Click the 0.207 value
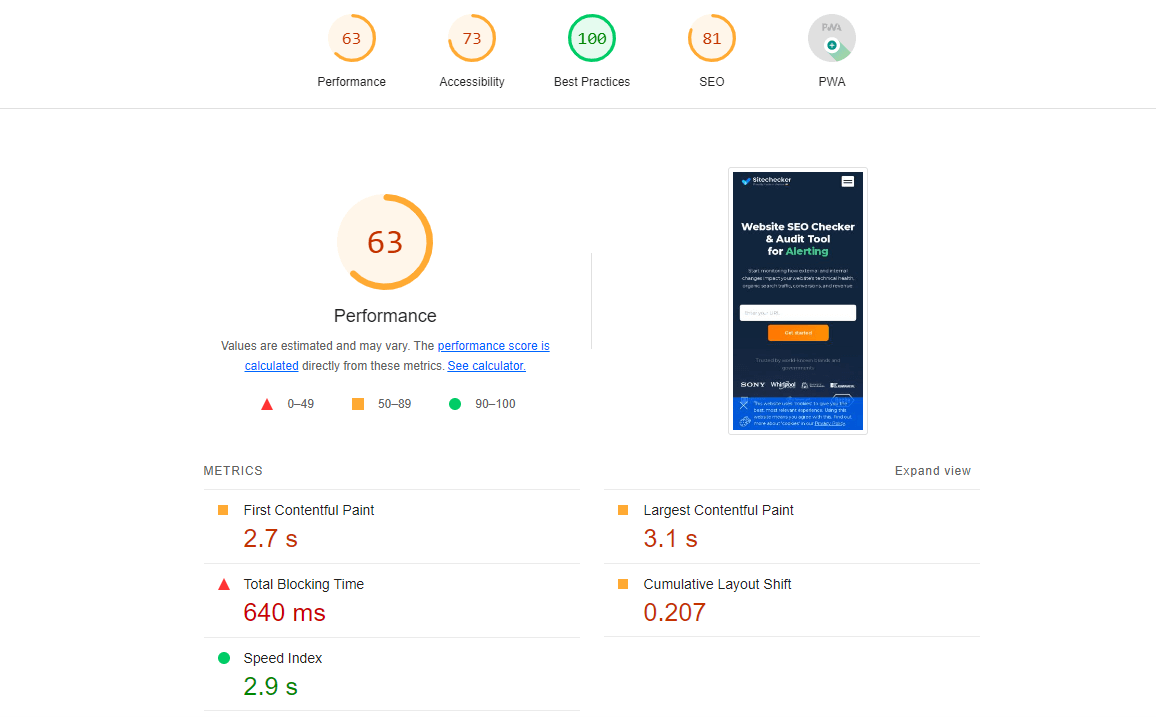Viewport: 1157px width, 717px height. (x=674, y=612)
